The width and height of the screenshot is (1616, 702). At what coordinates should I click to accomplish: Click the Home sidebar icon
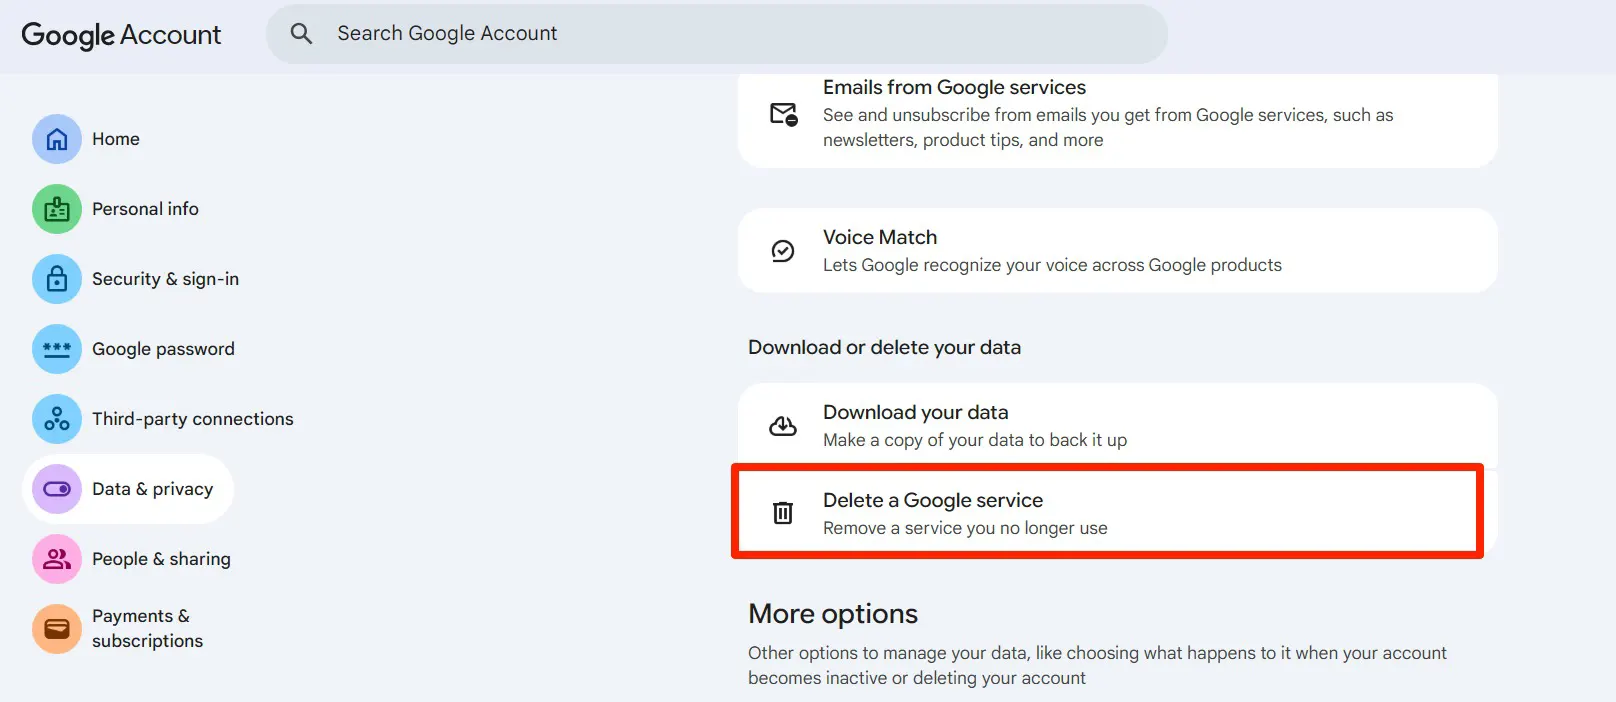(57, 139)
